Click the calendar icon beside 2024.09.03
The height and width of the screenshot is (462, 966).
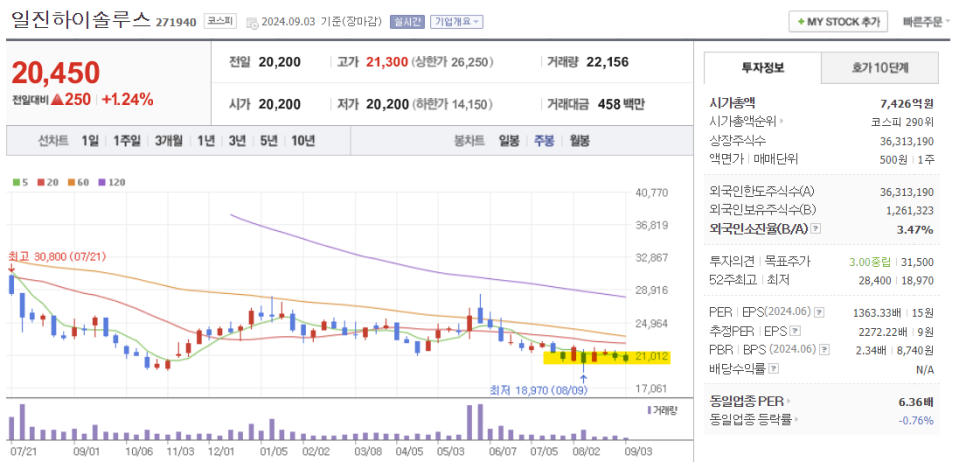coord(251,22)
